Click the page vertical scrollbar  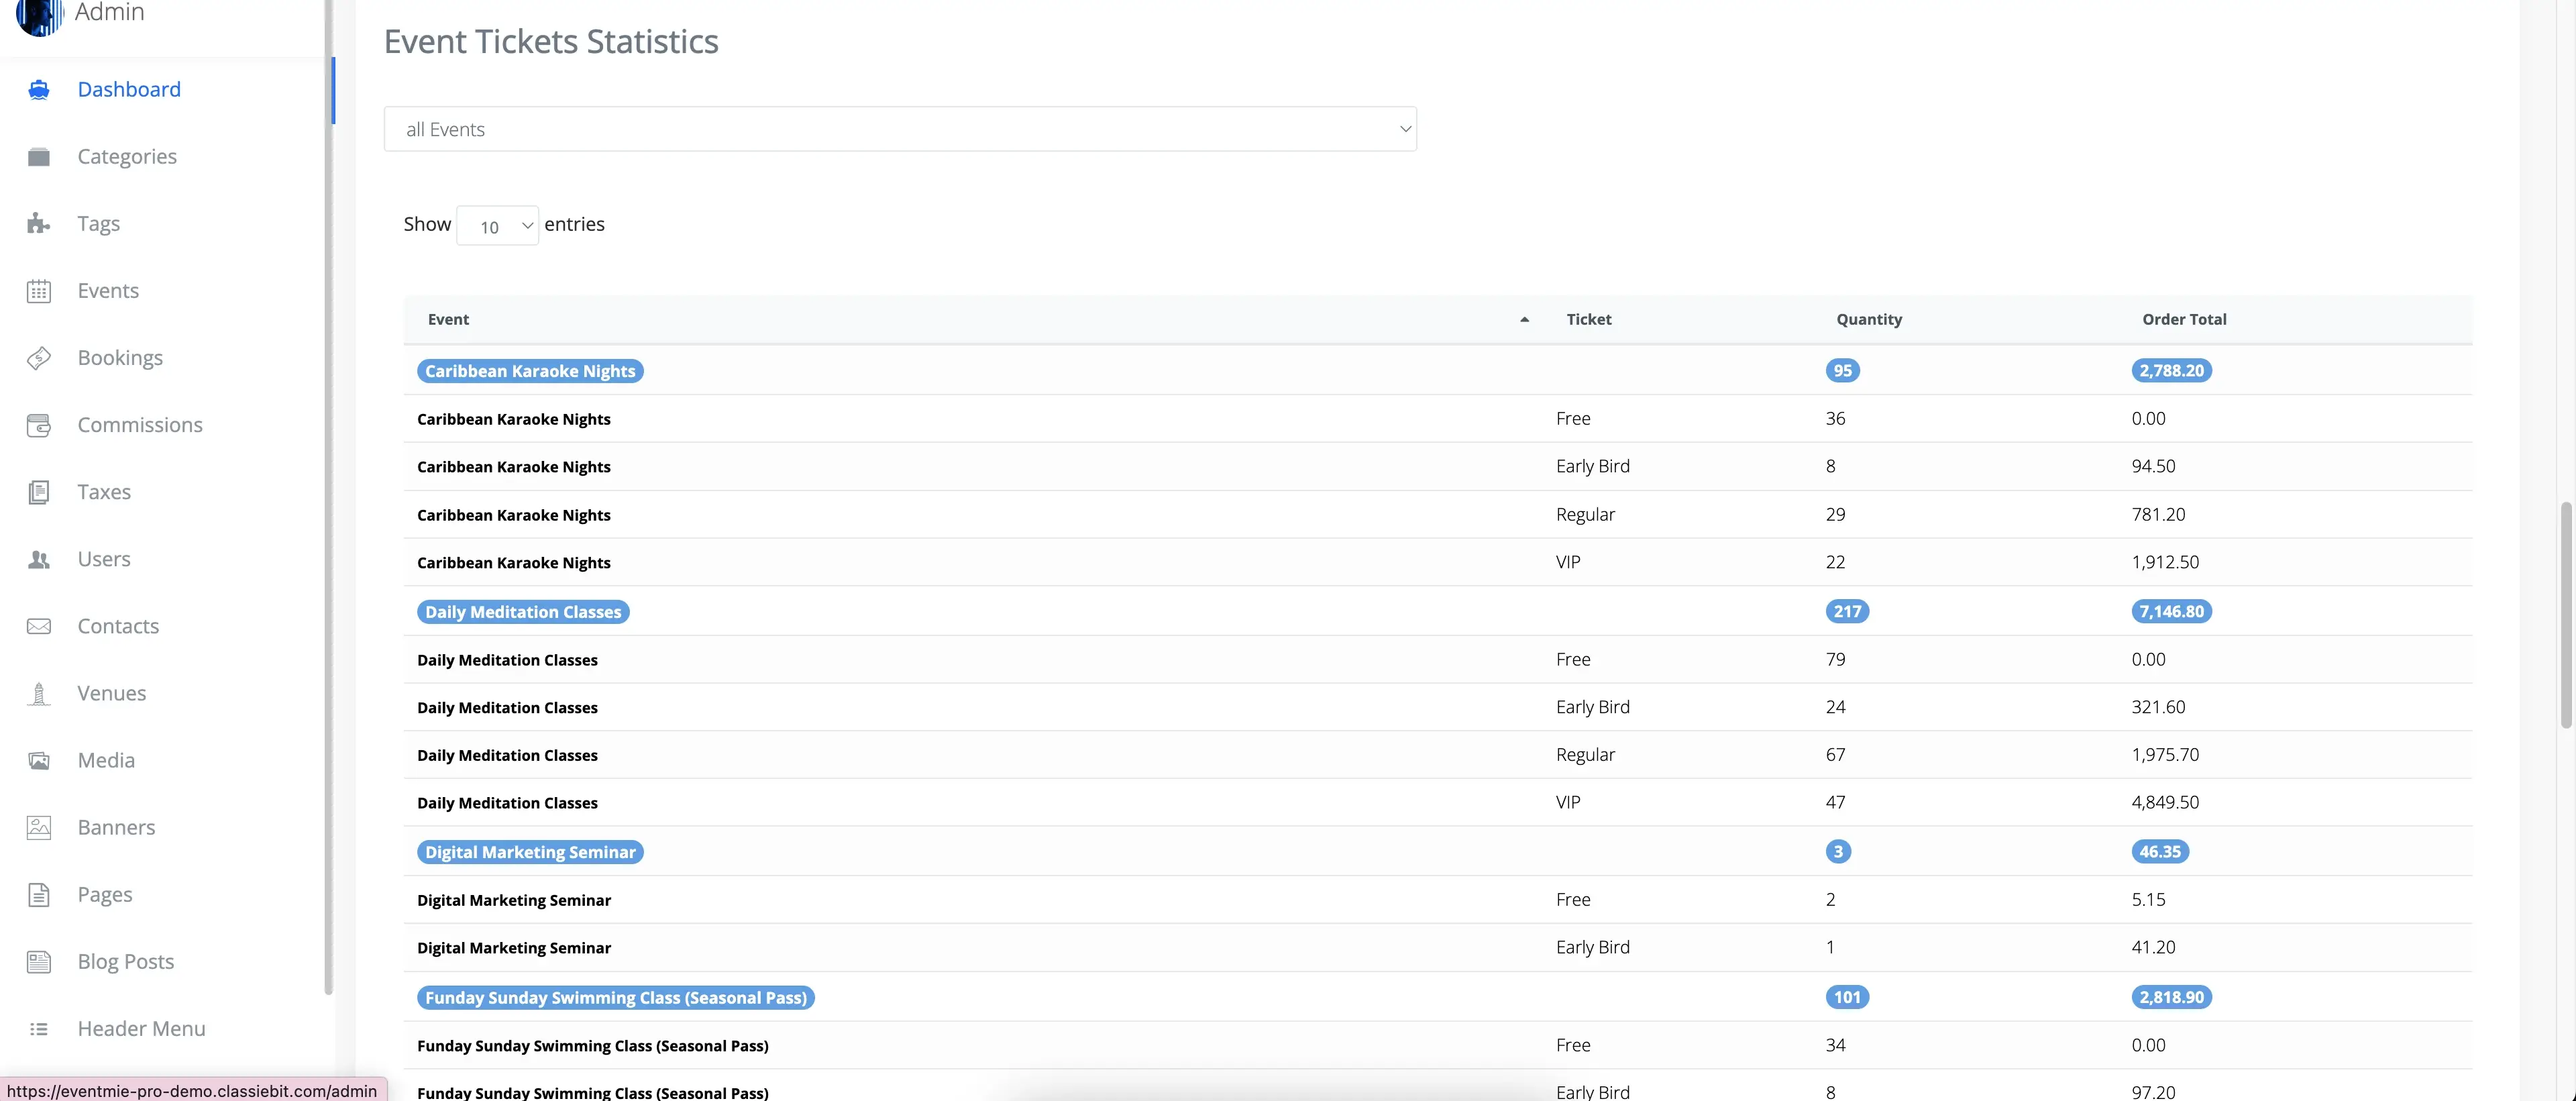[2565, 614]
